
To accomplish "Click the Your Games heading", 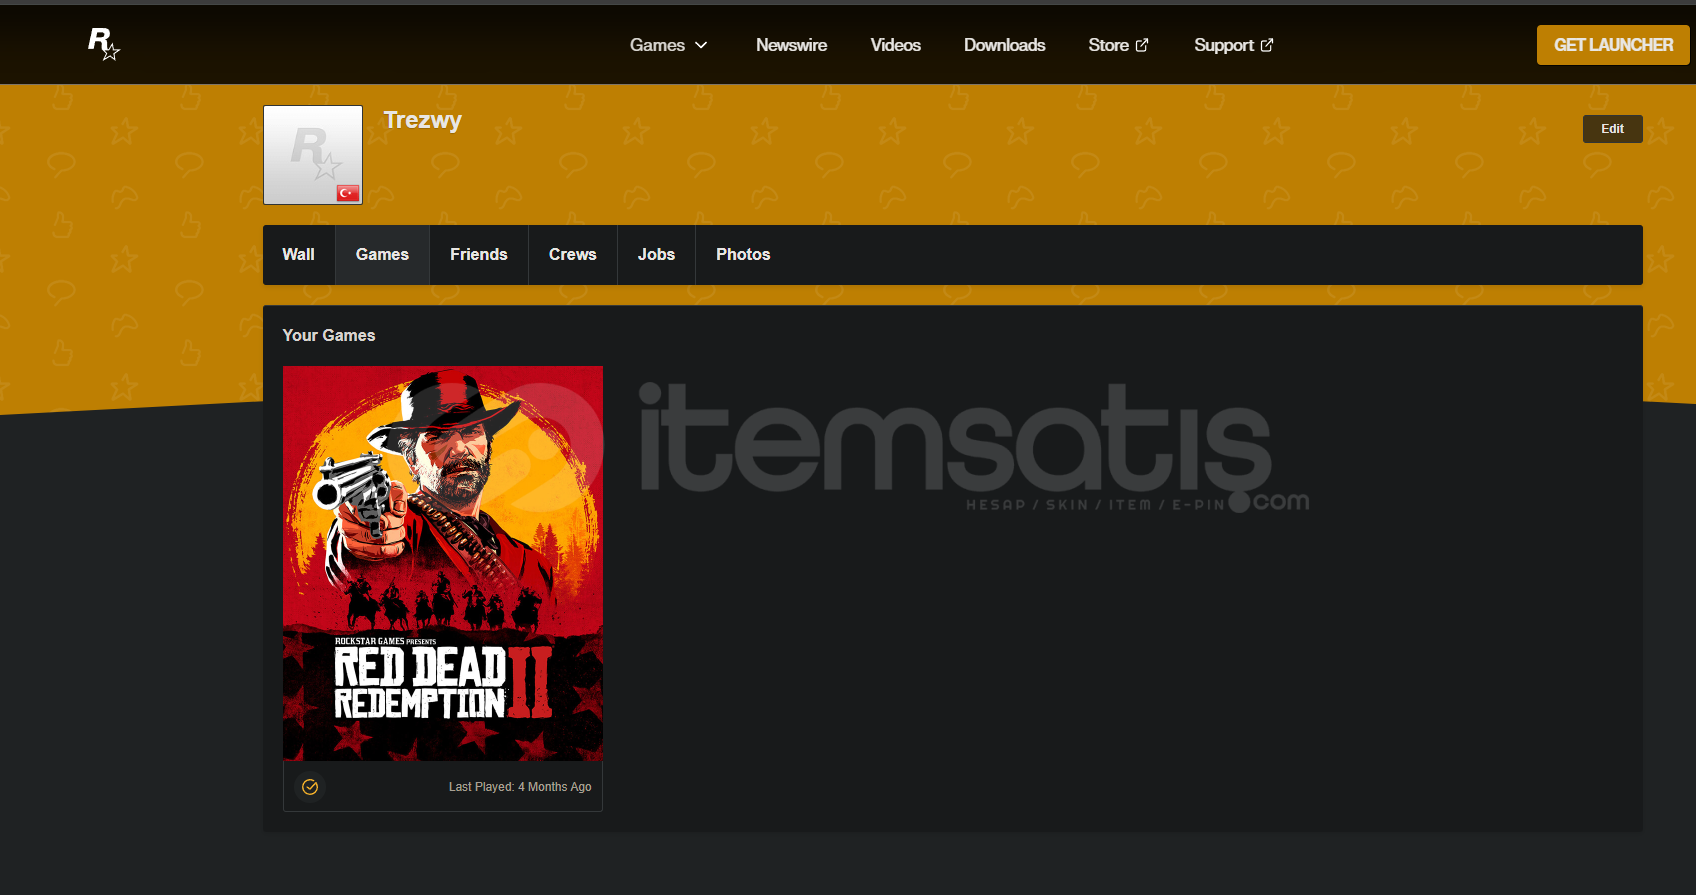I will coord(329,336).
